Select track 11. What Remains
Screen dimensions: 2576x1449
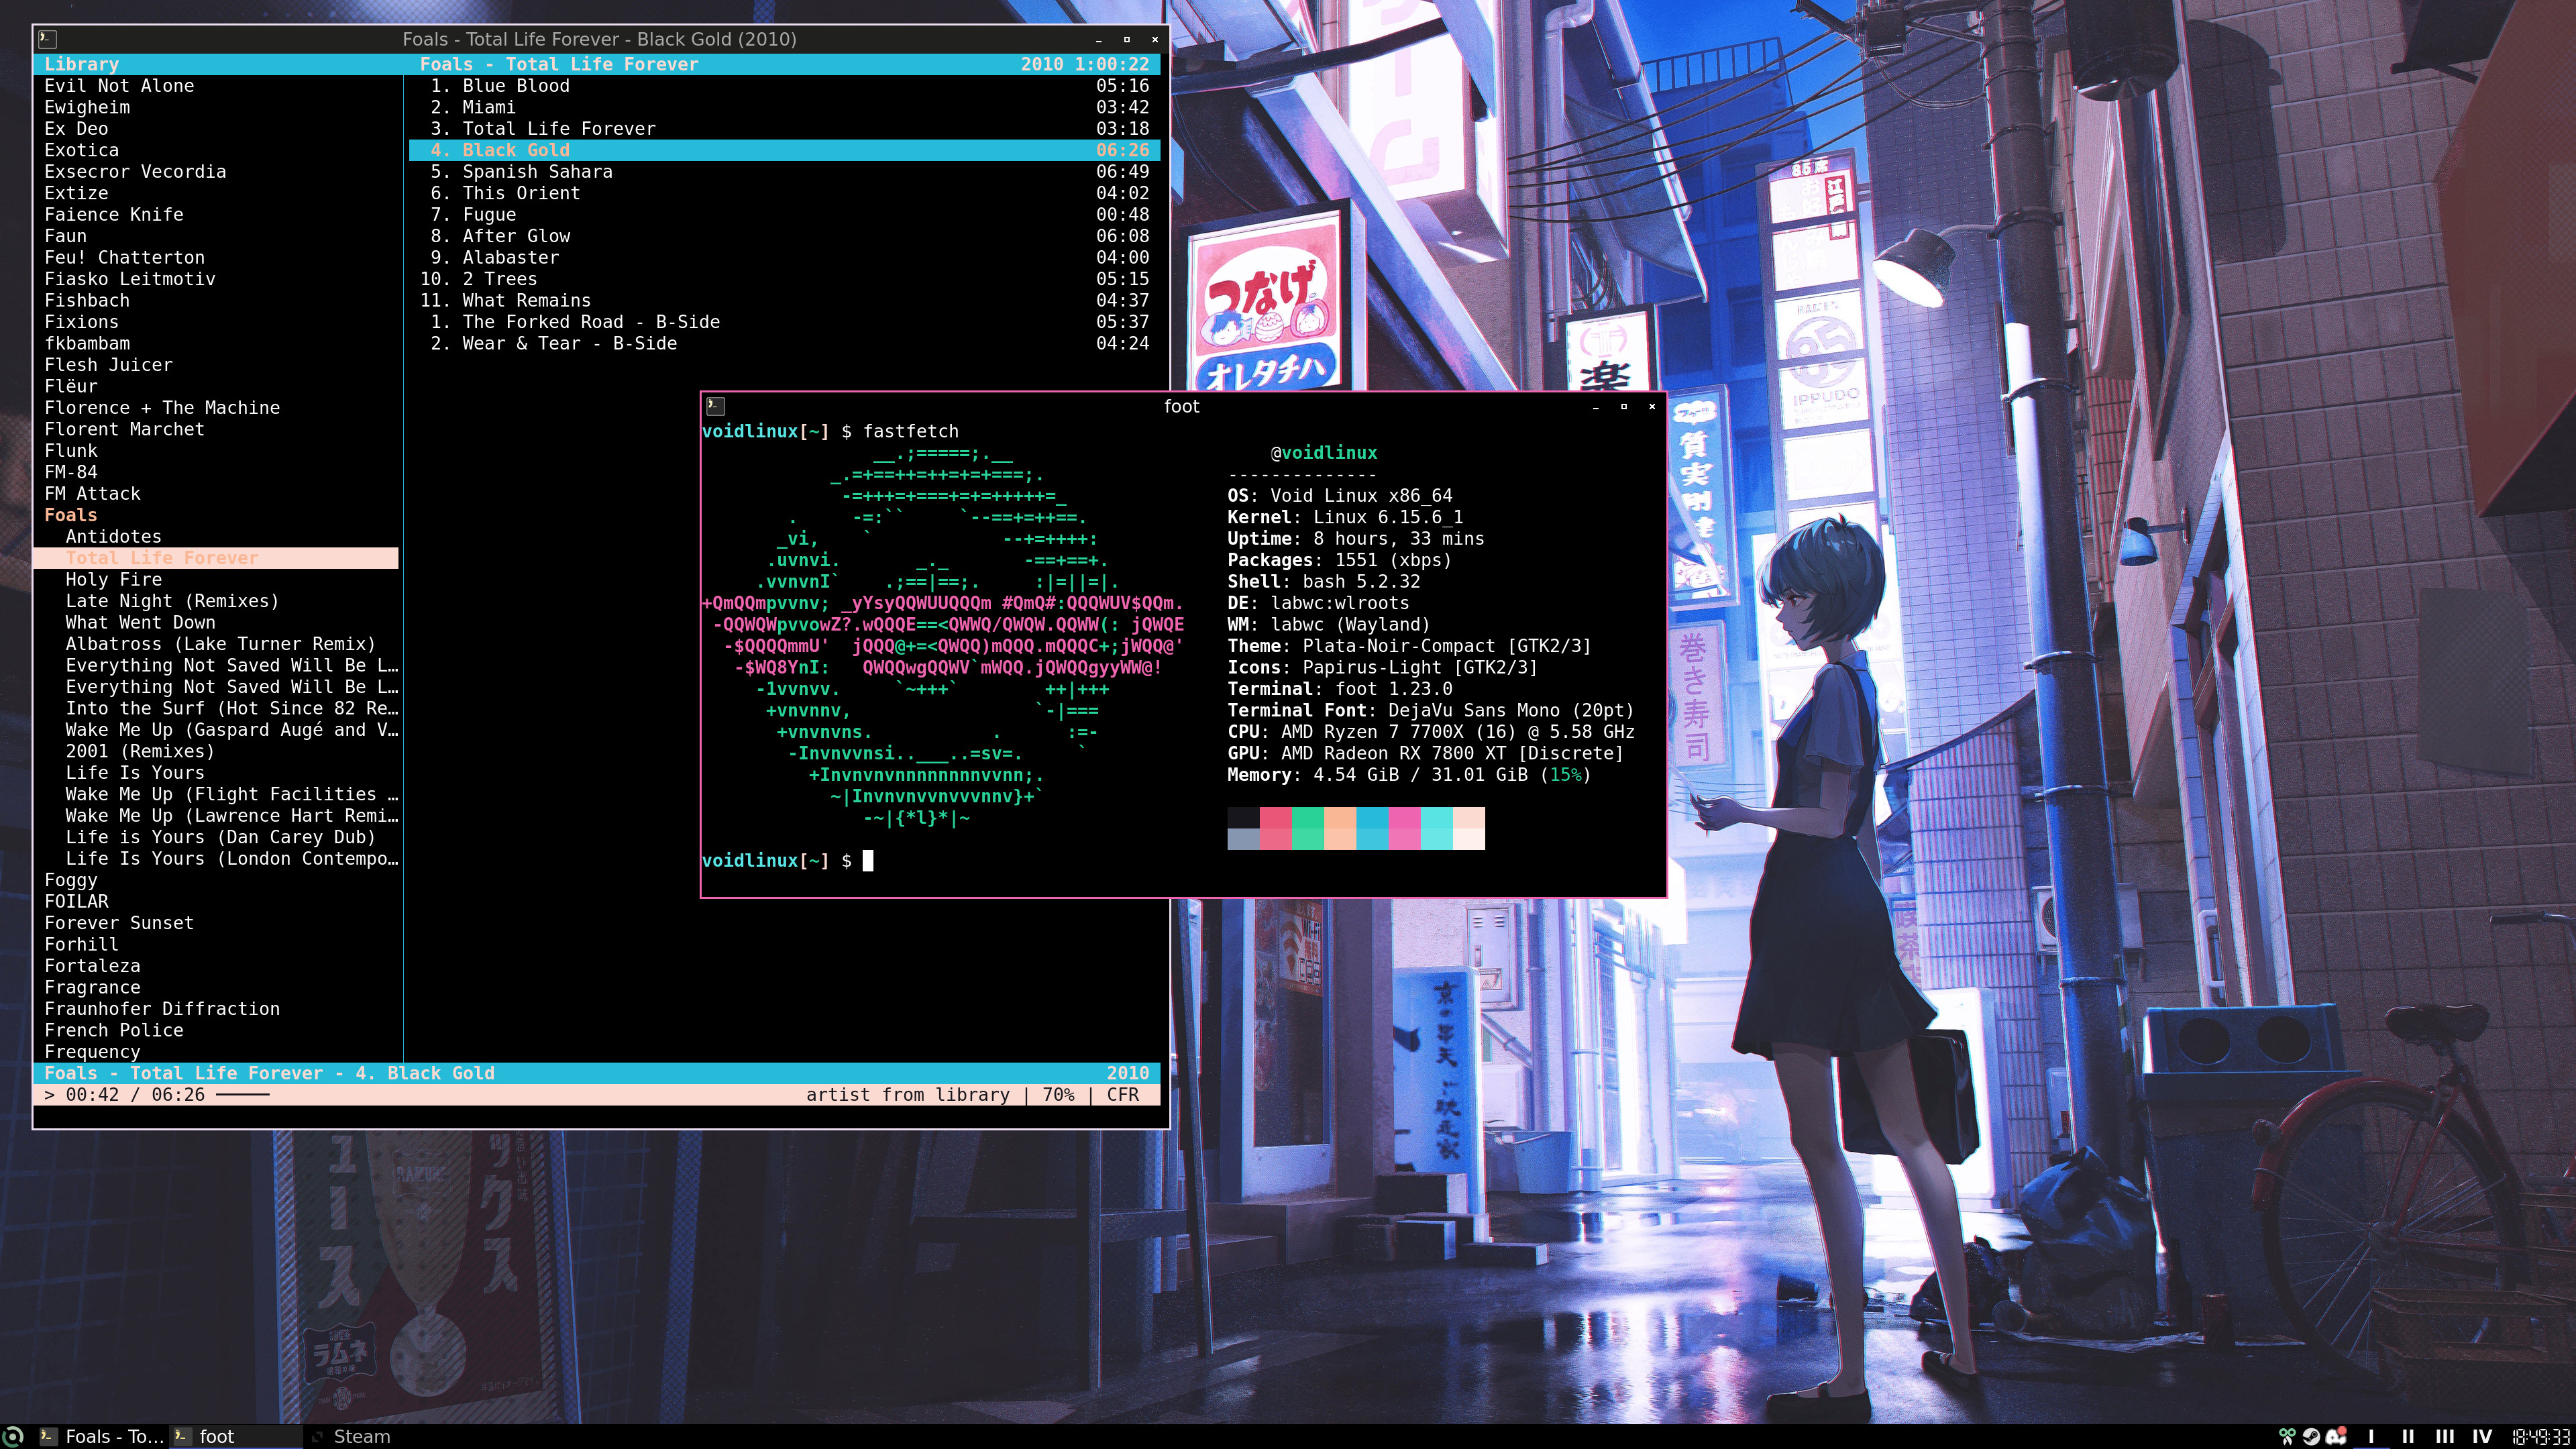coord(784,301)
